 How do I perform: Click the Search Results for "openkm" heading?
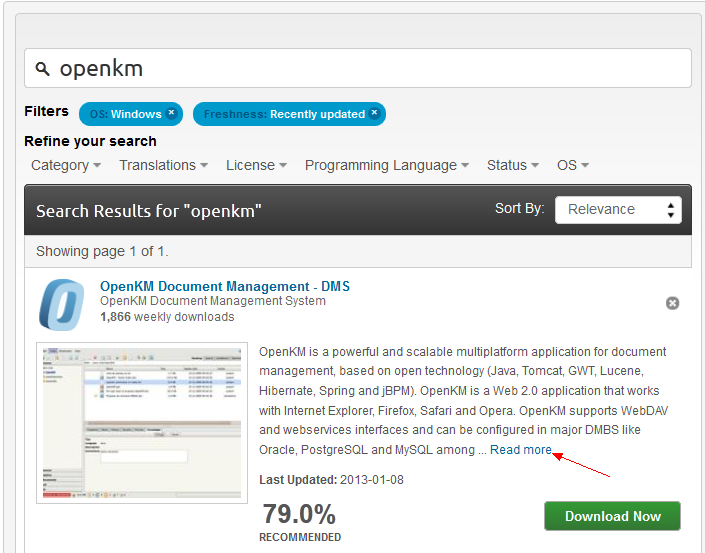tap(148, 211)
